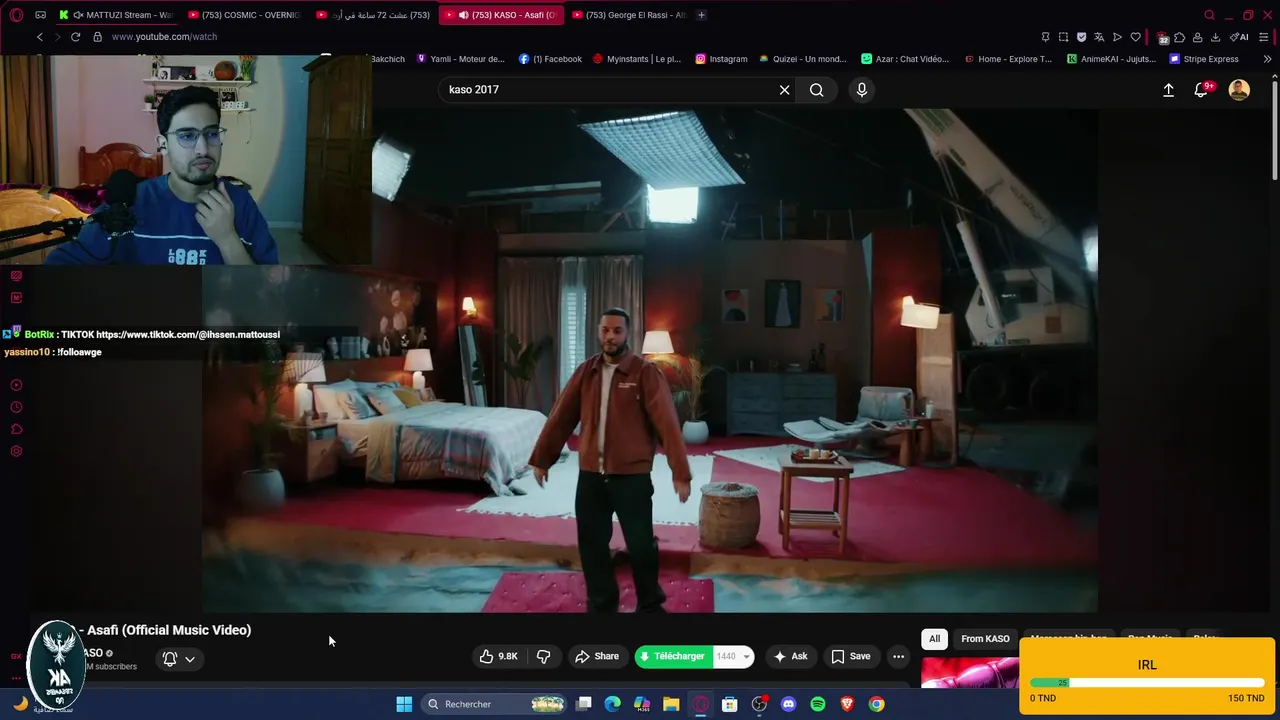Click the Ask button

(x=790, y=656)
